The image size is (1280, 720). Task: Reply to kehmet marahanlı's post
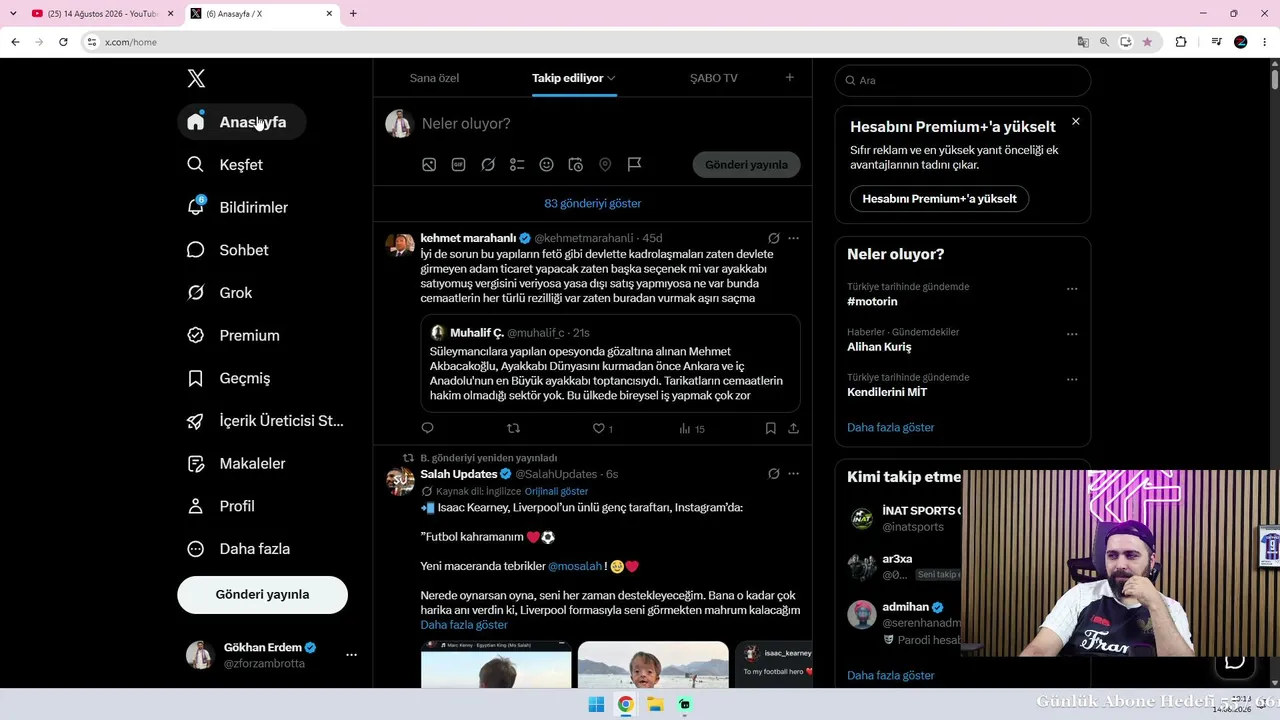(x=427, y=428)
